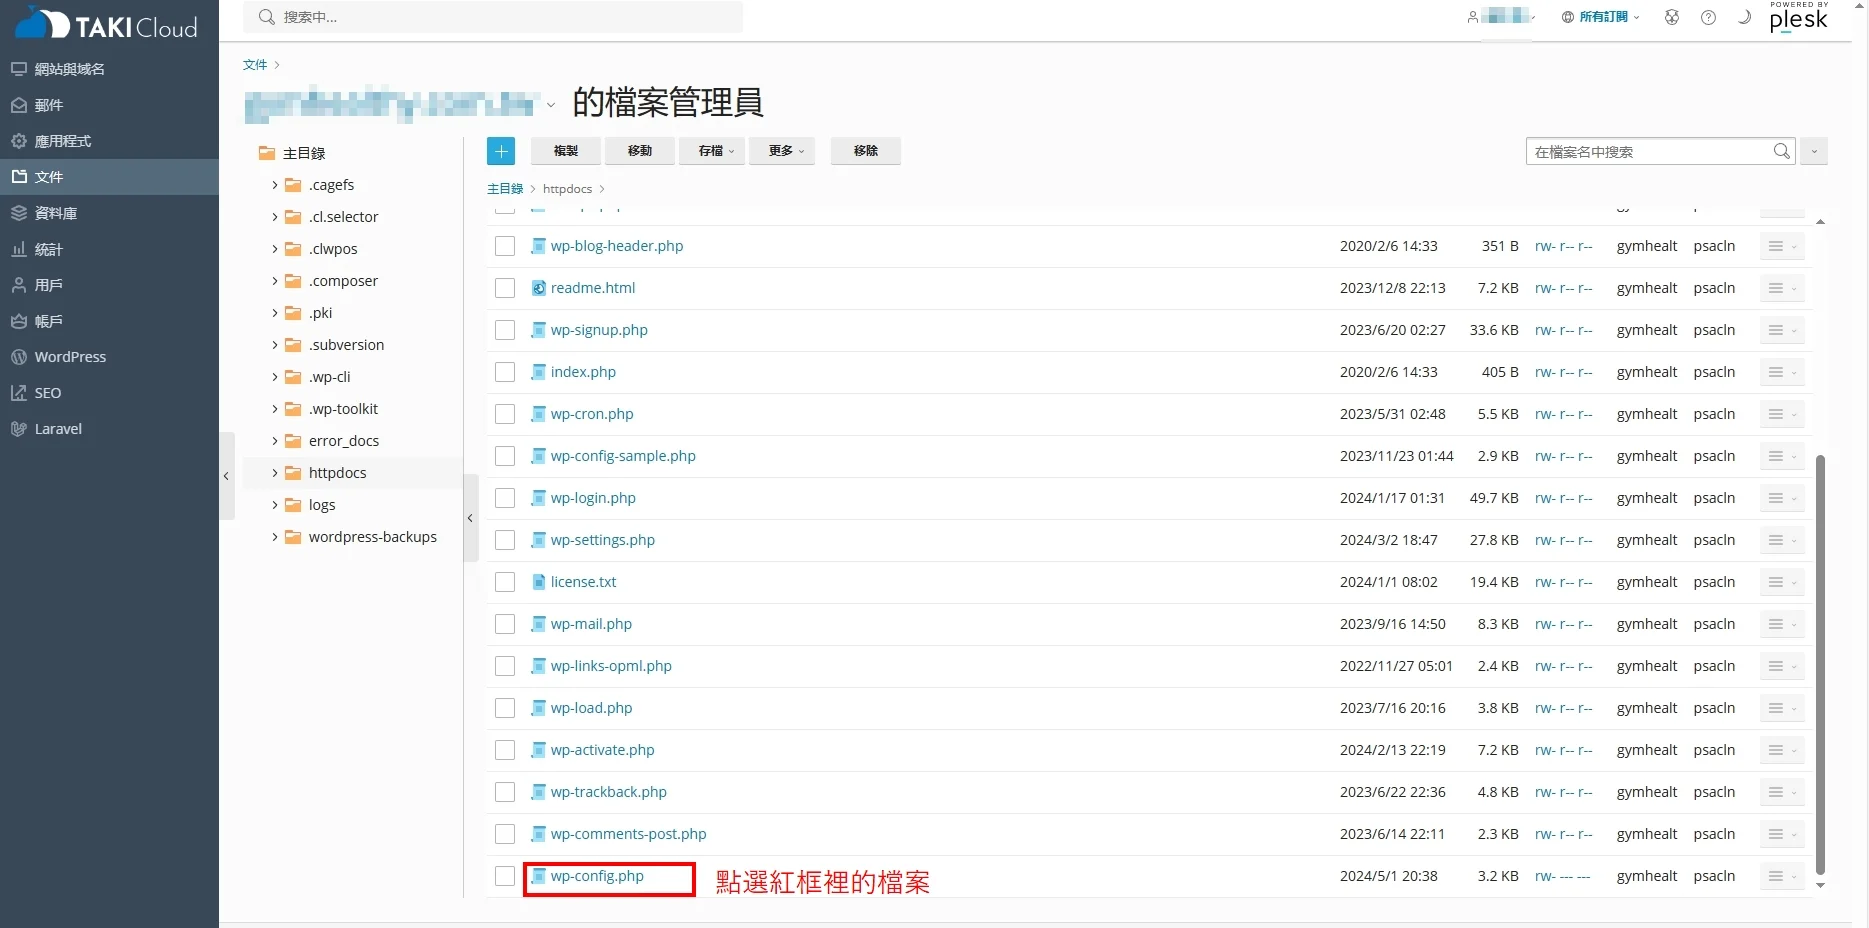Click the Plesk logo
Screen dimensions: 1869x928
[x=1798, y=17]
